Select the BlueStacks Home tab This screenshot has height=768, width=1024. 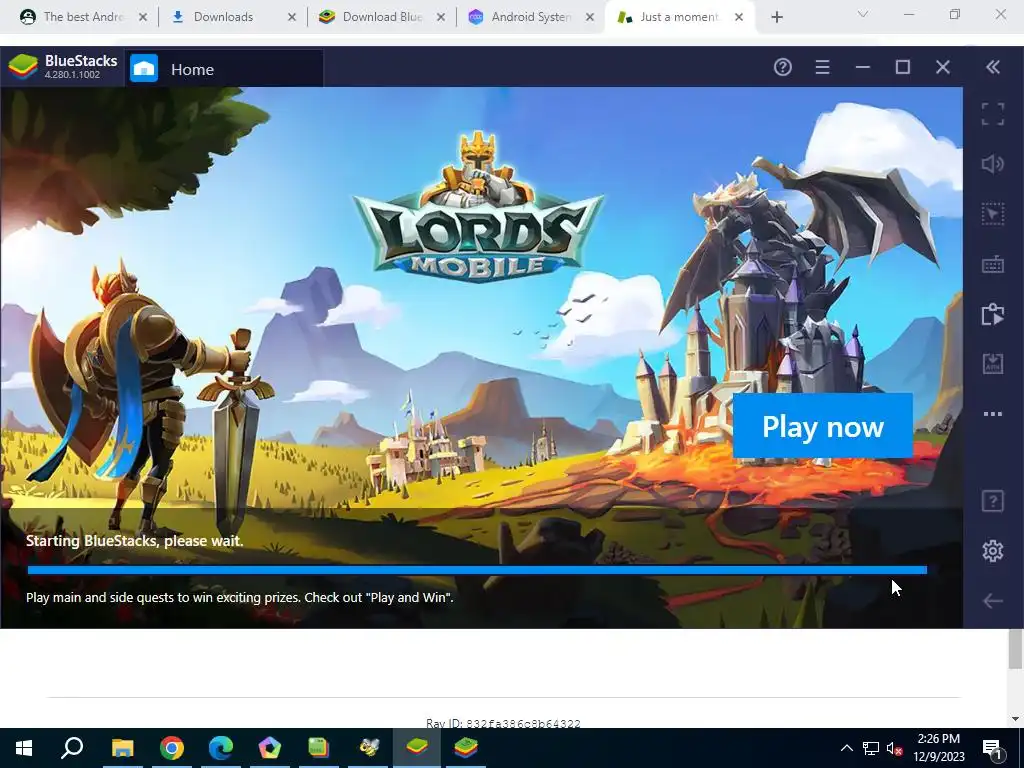[x=223, y=69]
